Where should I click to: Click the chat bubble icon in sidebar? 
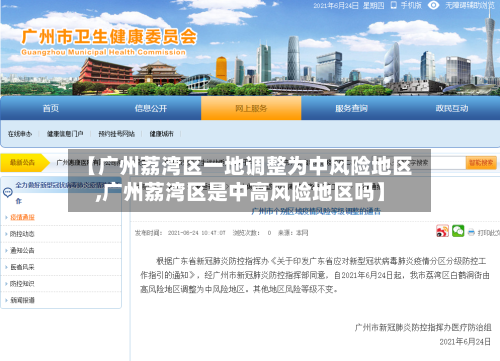(8, 192)
